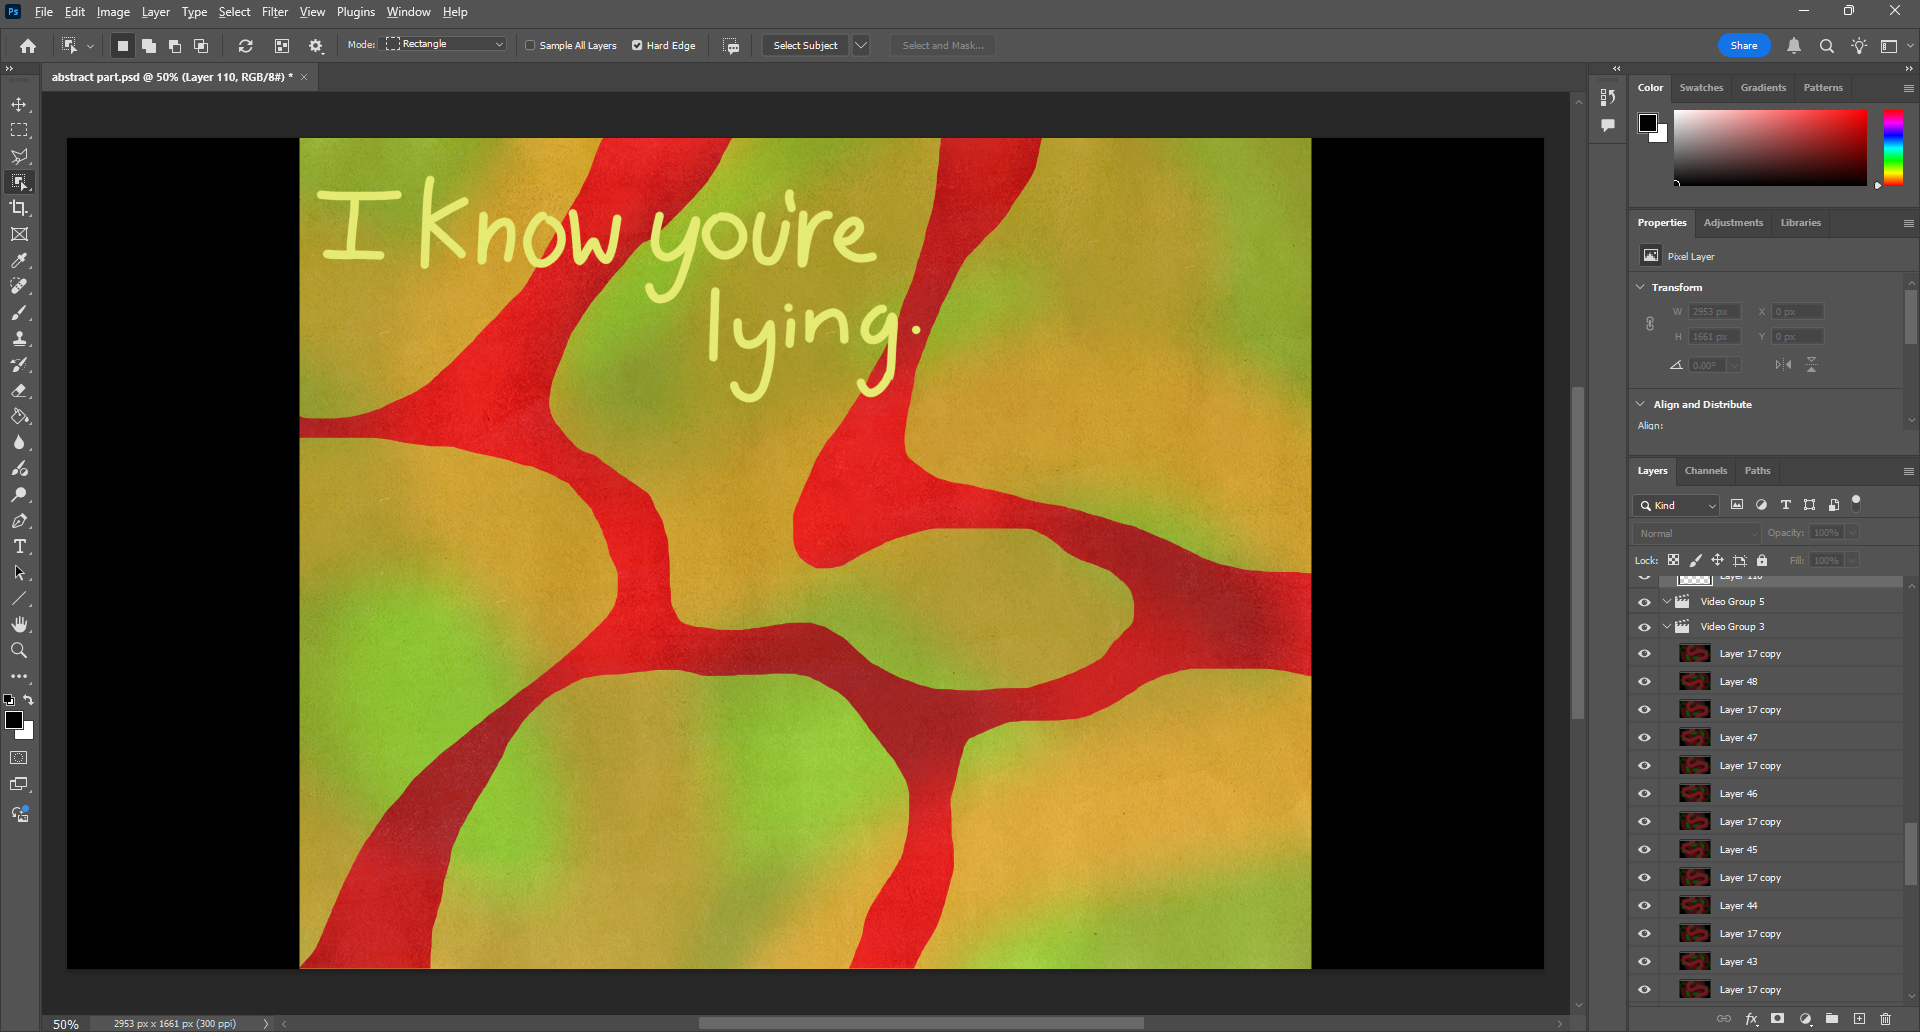Open the notifications bell
The width and height of the screenshot is (1920, 1032).
(x=1794, y=45)
